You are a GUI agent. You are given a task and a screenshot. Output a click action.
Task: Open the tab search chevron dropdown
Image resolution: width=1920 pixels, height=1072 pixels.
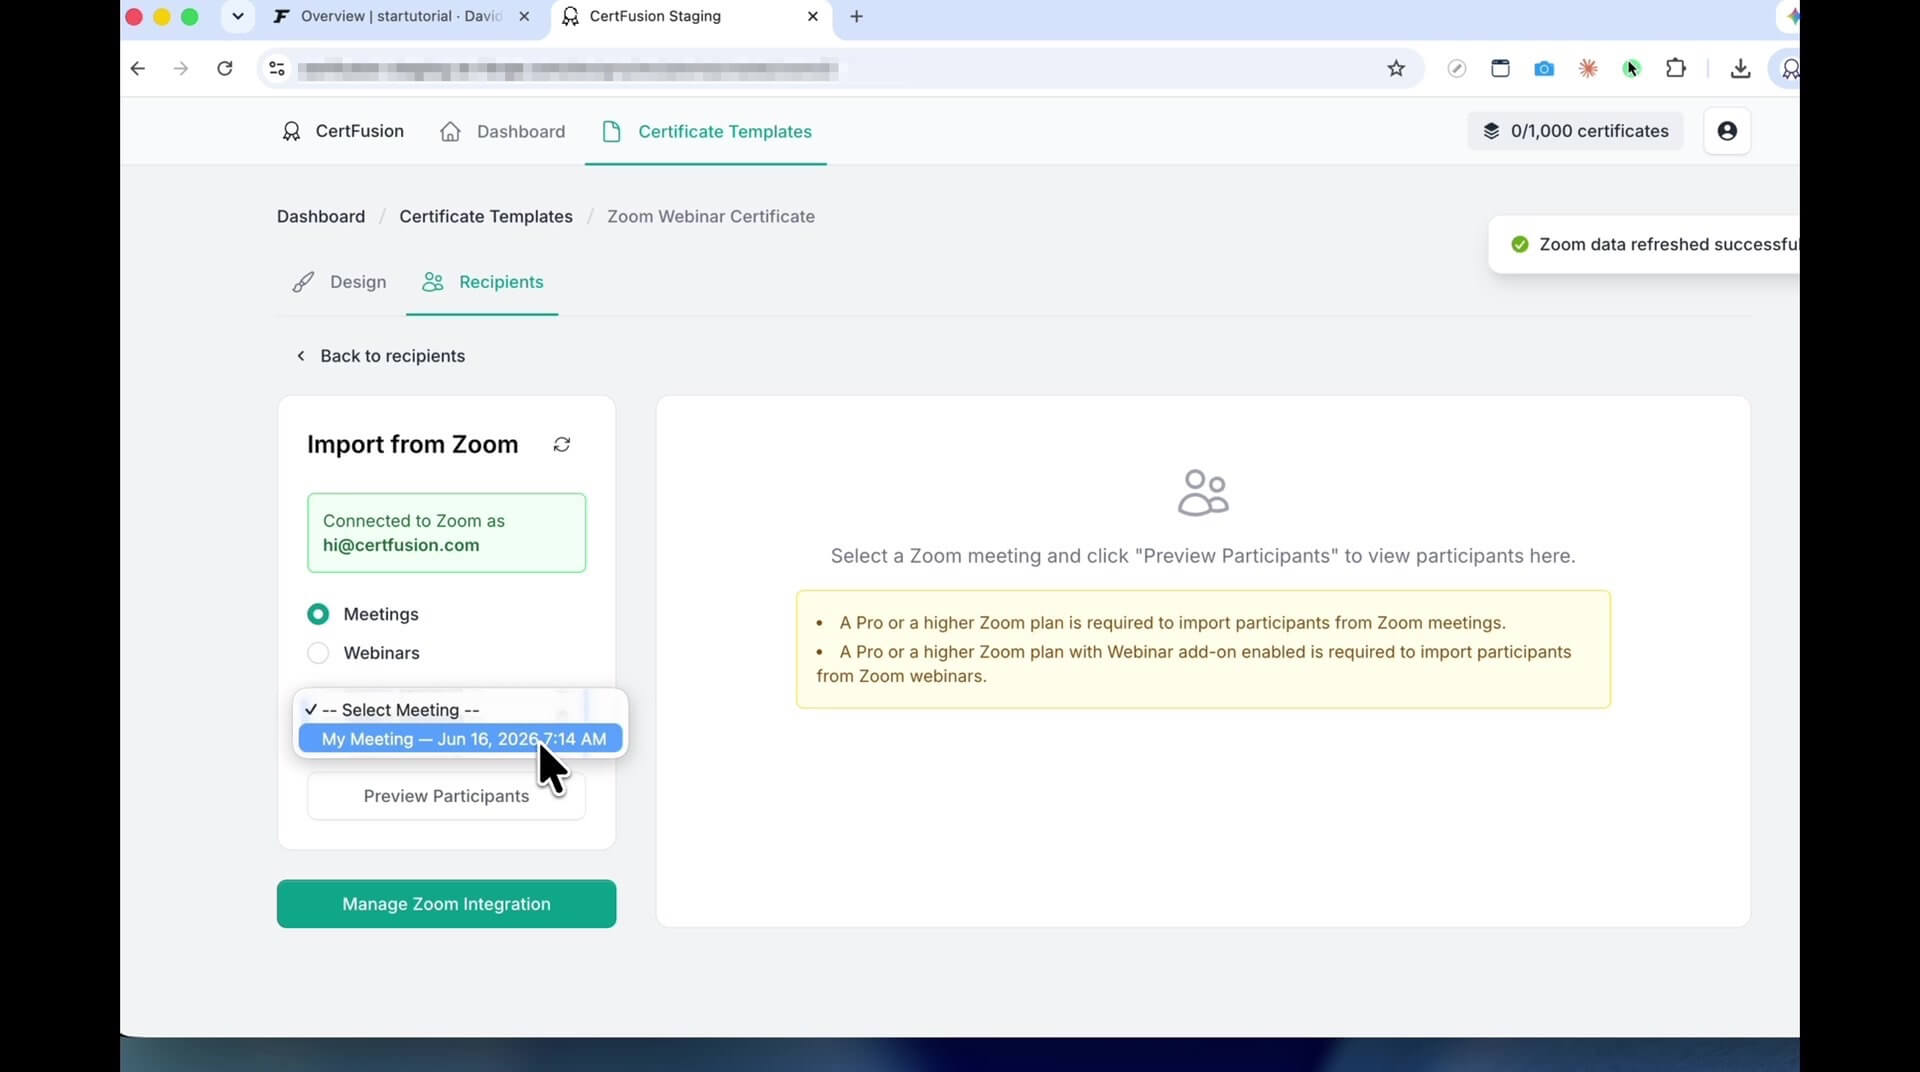237,16
